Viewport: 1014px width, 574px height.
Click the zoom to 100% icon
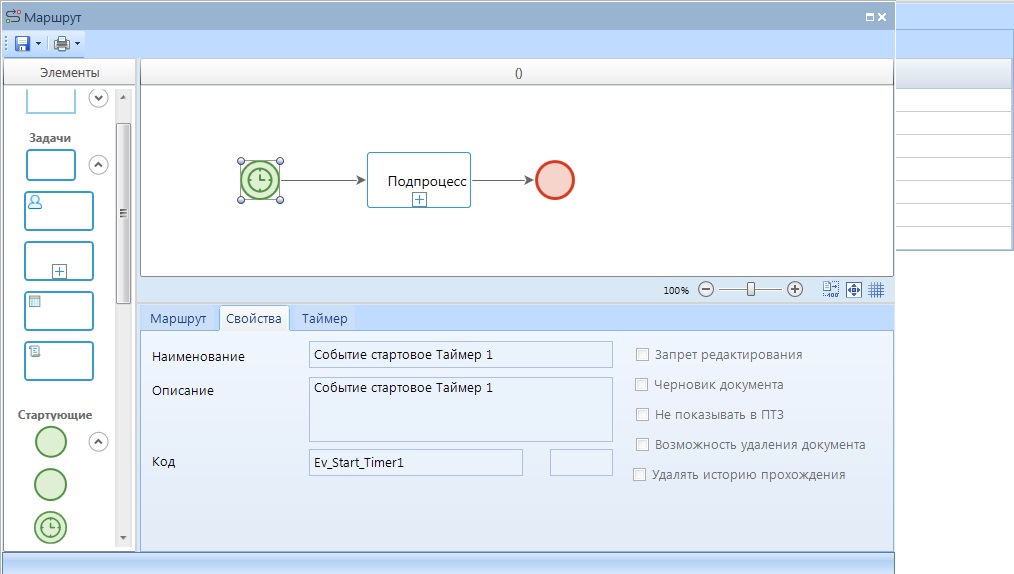tap(831, 289)
